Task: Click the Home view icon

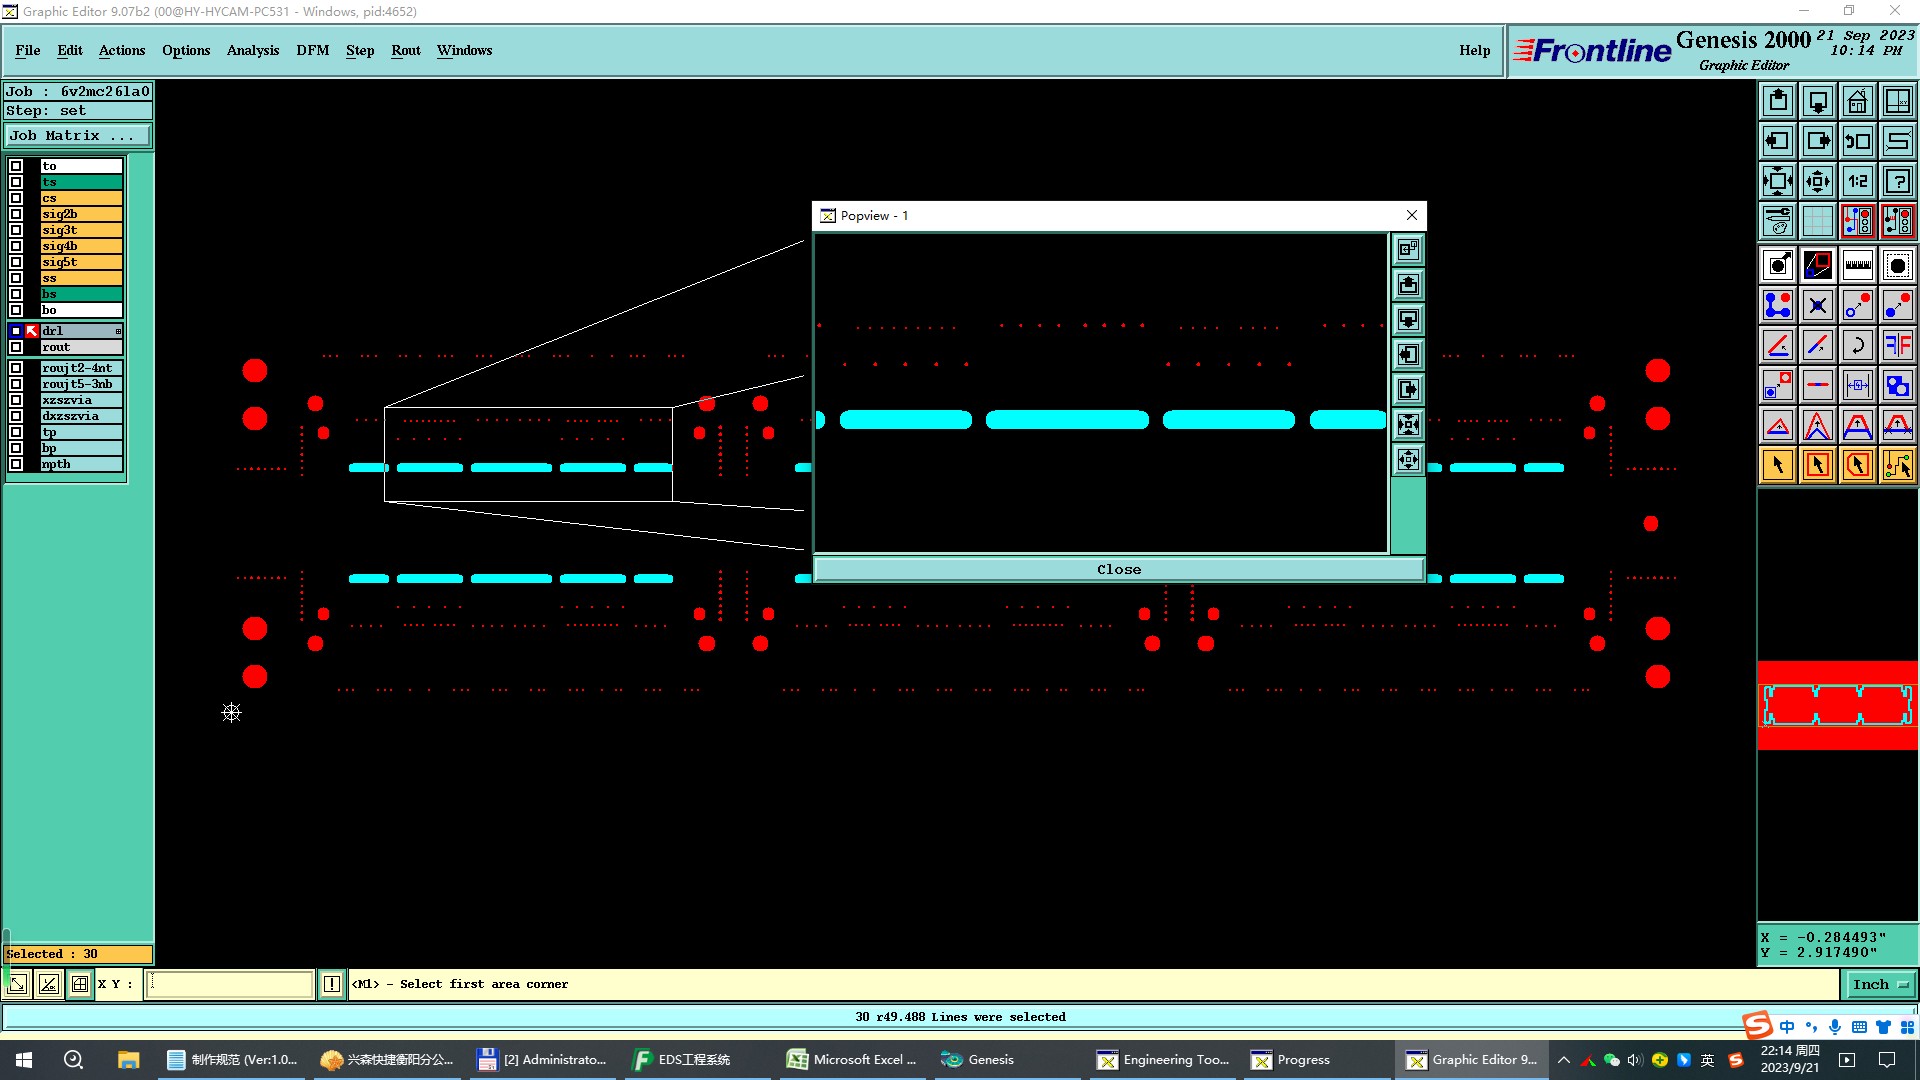Action: 1857,101
